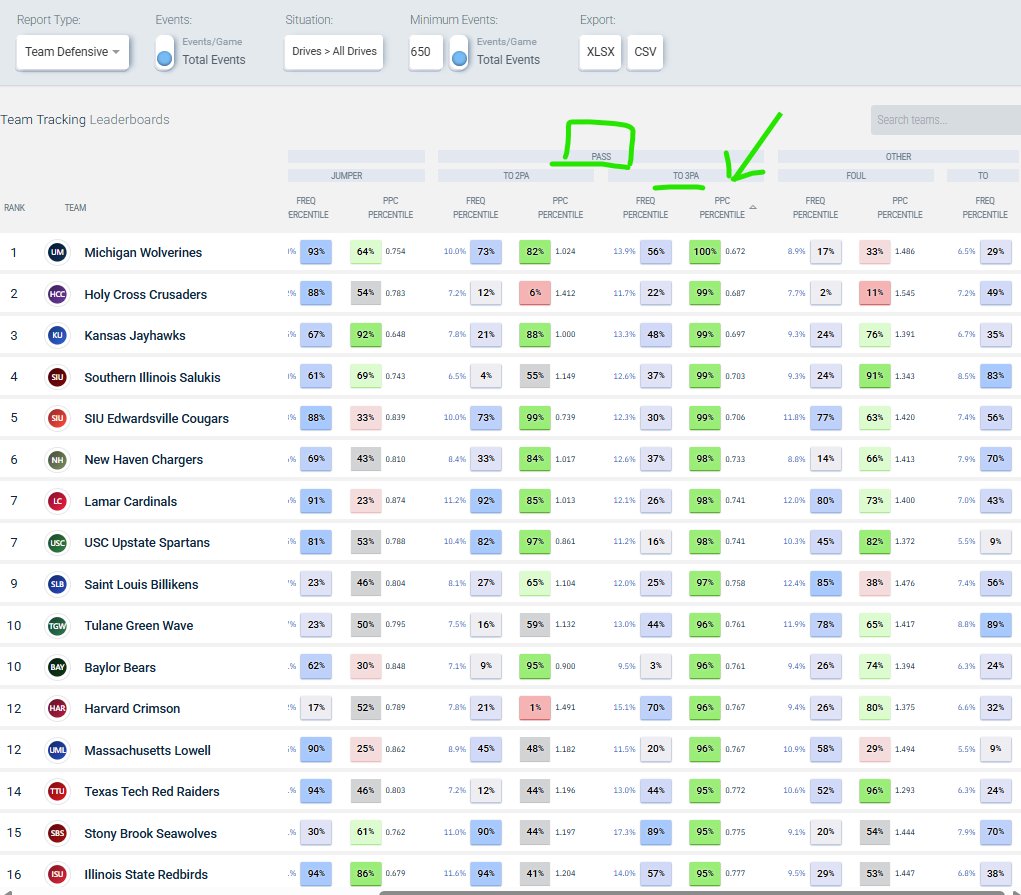Open the Baylor Bears team link
1021x895 pixels.
point(120,667)
